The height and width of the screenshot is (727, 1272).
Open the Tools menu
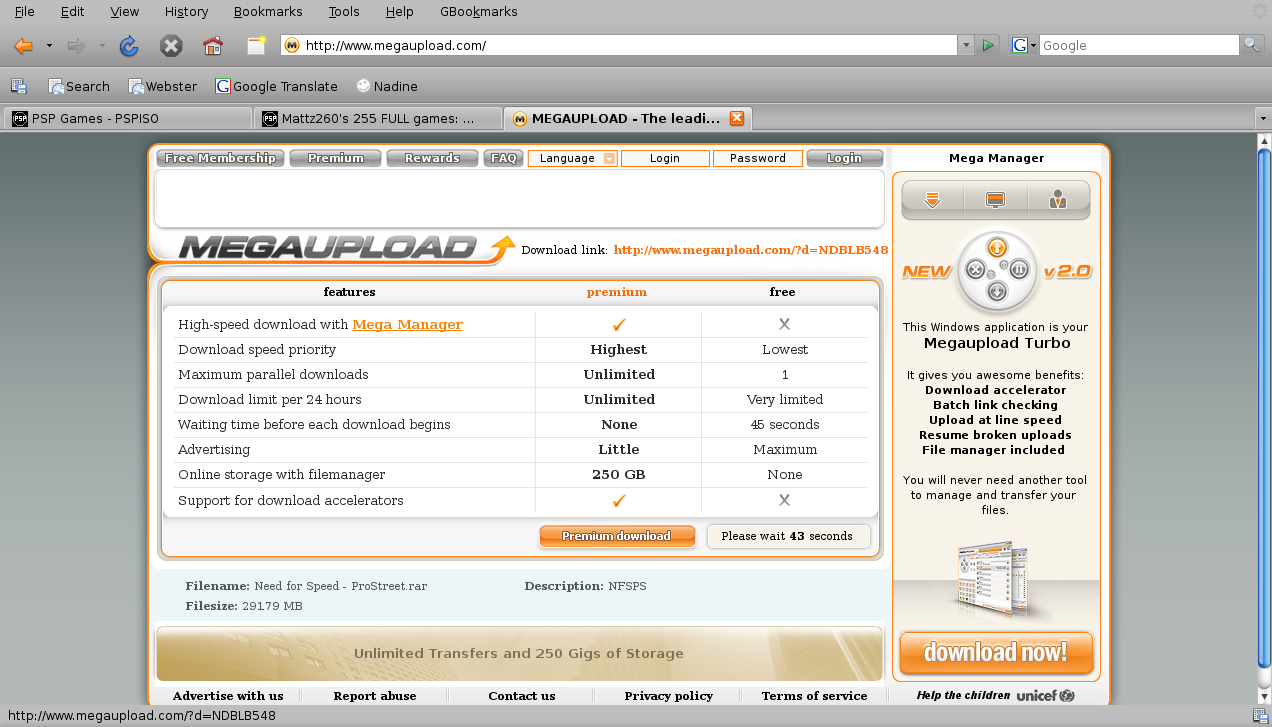(343, 12)
